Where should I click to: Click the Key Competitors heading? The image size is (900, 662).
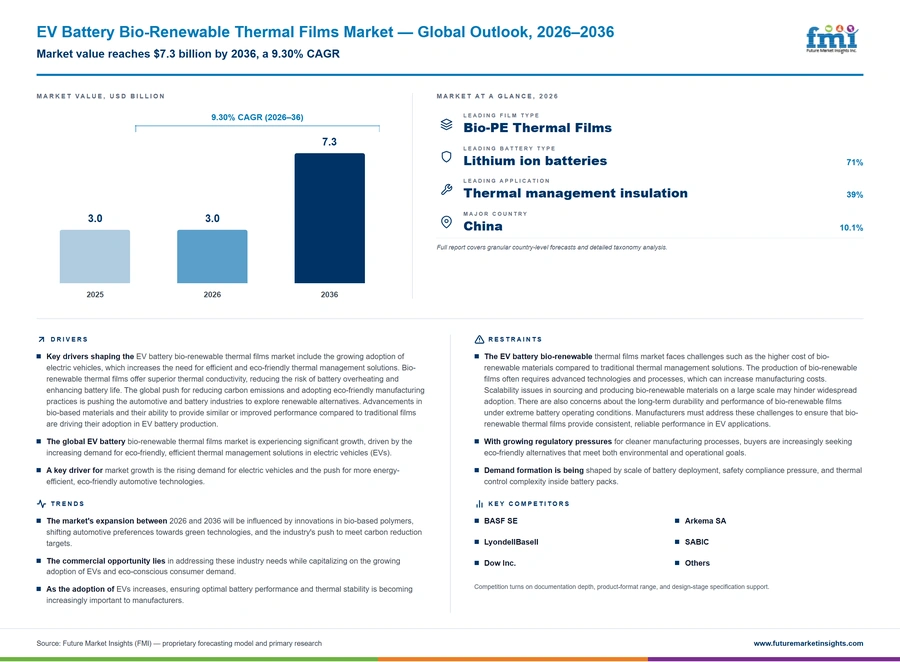[529, 504]
